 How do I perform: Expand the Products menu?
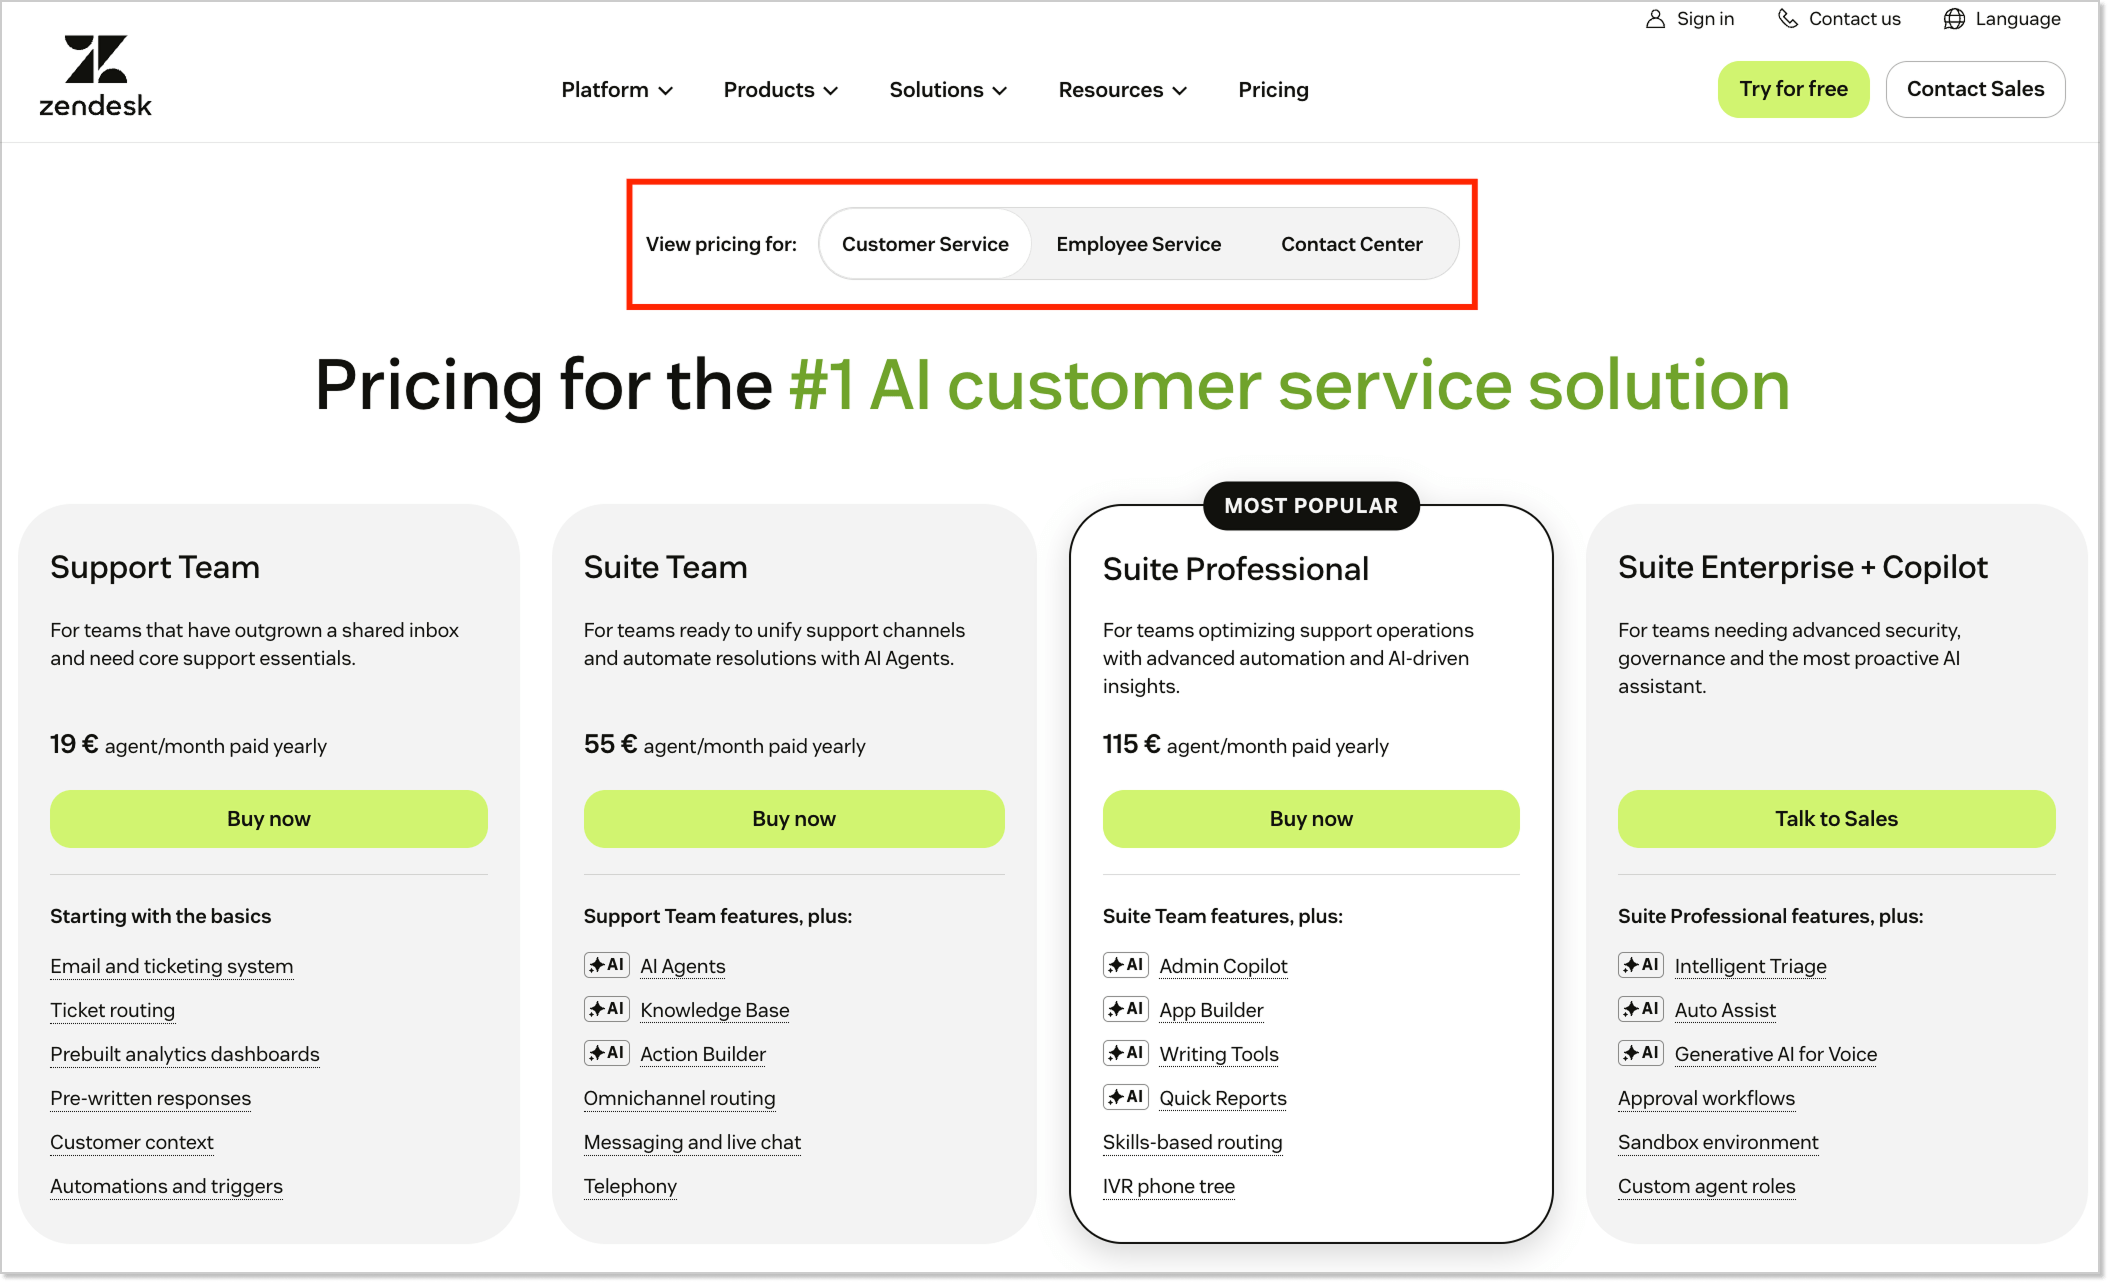click(781, 90)
